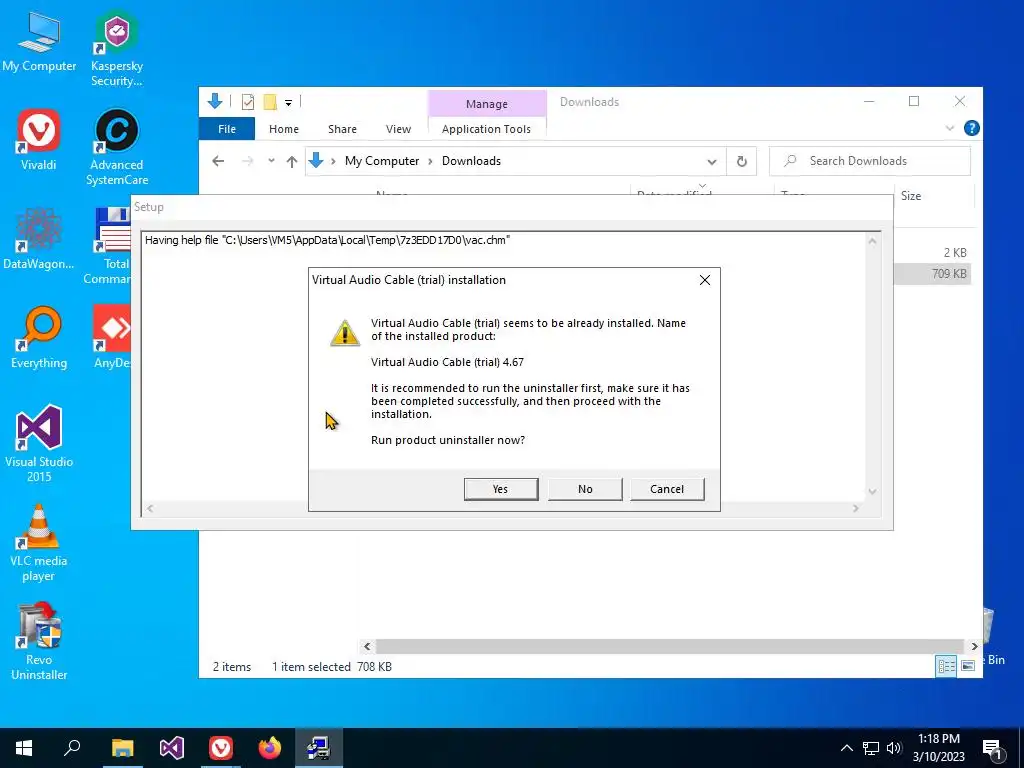This screenshot has width=1024, height=768.
Task: Switch to large icons view layout
Action: coord(968,665)
